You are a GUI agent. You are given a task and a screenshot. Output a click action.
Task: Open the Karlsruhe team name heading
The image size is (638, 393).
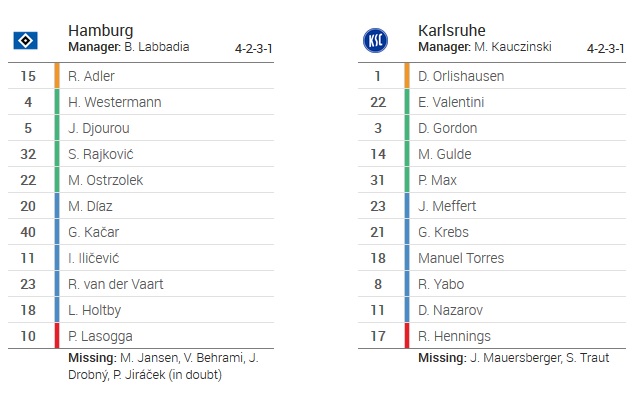tap(452, 31)
